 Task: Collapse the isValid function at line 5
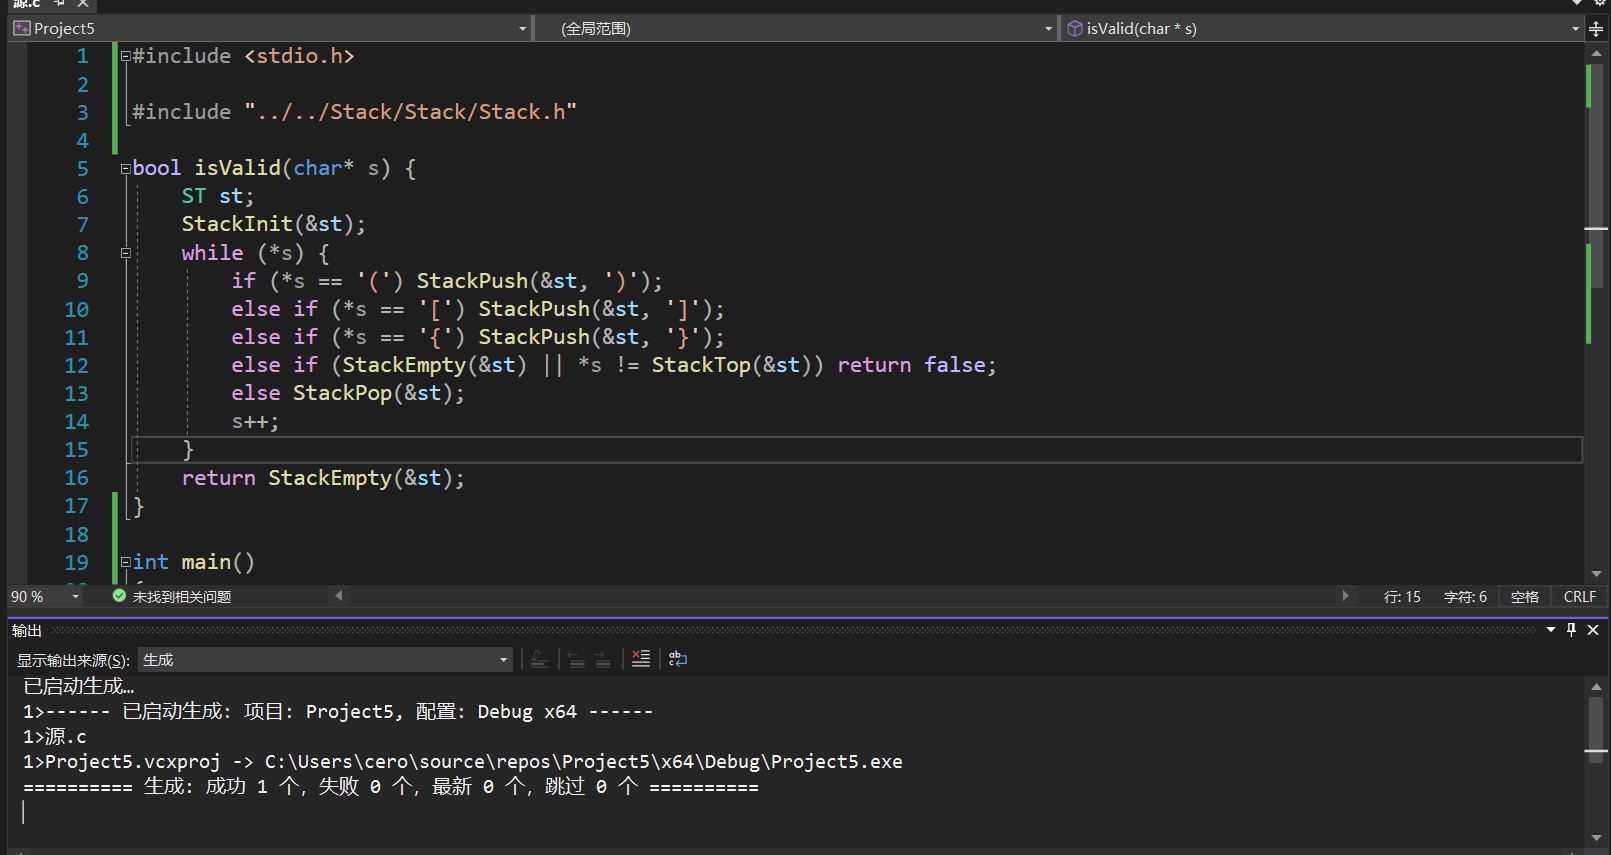pos(125,168)
